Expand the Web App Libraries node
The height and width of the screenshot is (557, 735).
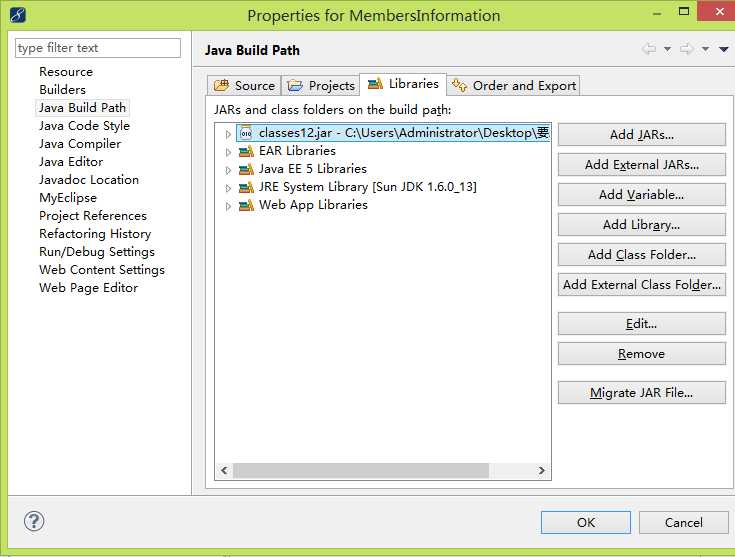(x=228, y=206)
